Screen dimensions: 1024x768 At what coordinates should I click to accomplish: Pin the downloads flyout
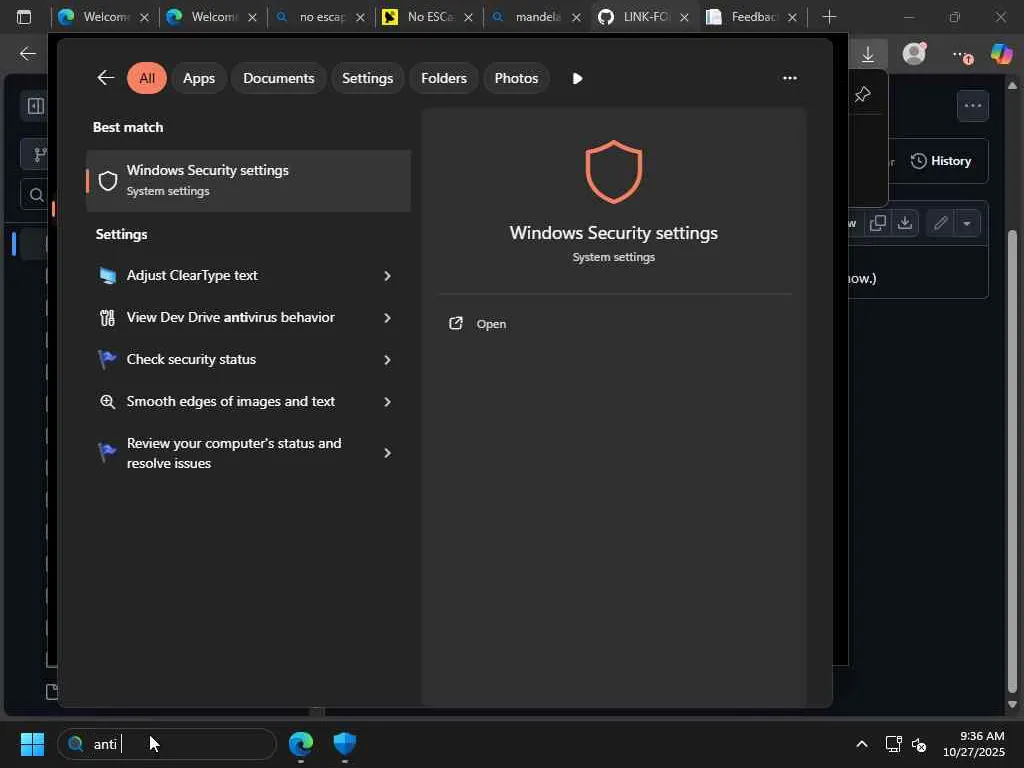click(x=862, y=95)
